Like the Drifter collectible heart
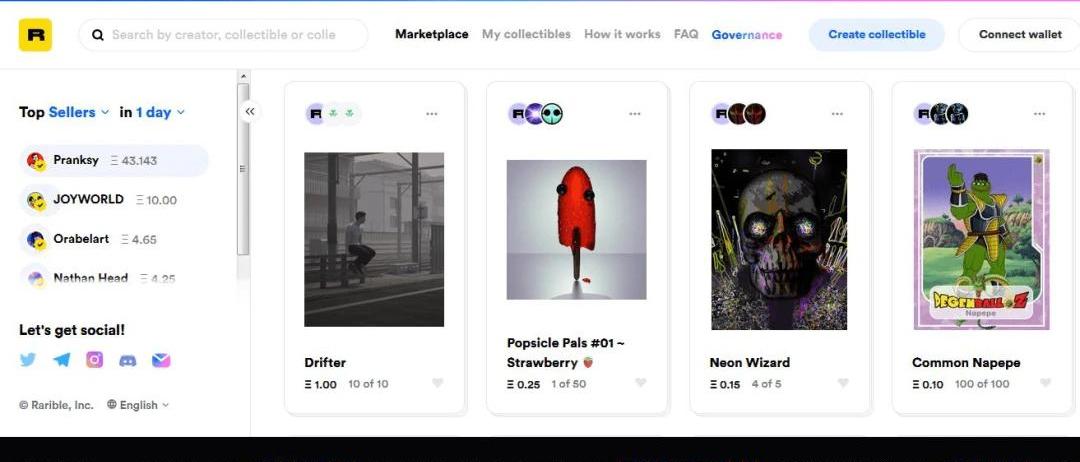The image size is (1080, 462). (437, 383)
